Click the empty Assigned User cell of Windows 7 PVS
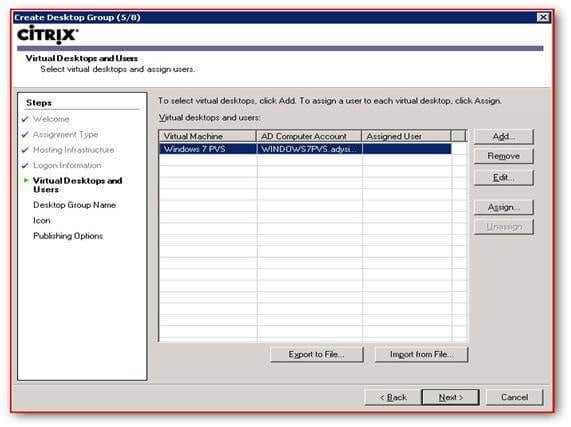This screenshot has width=571, height=427. coord(407,149)
